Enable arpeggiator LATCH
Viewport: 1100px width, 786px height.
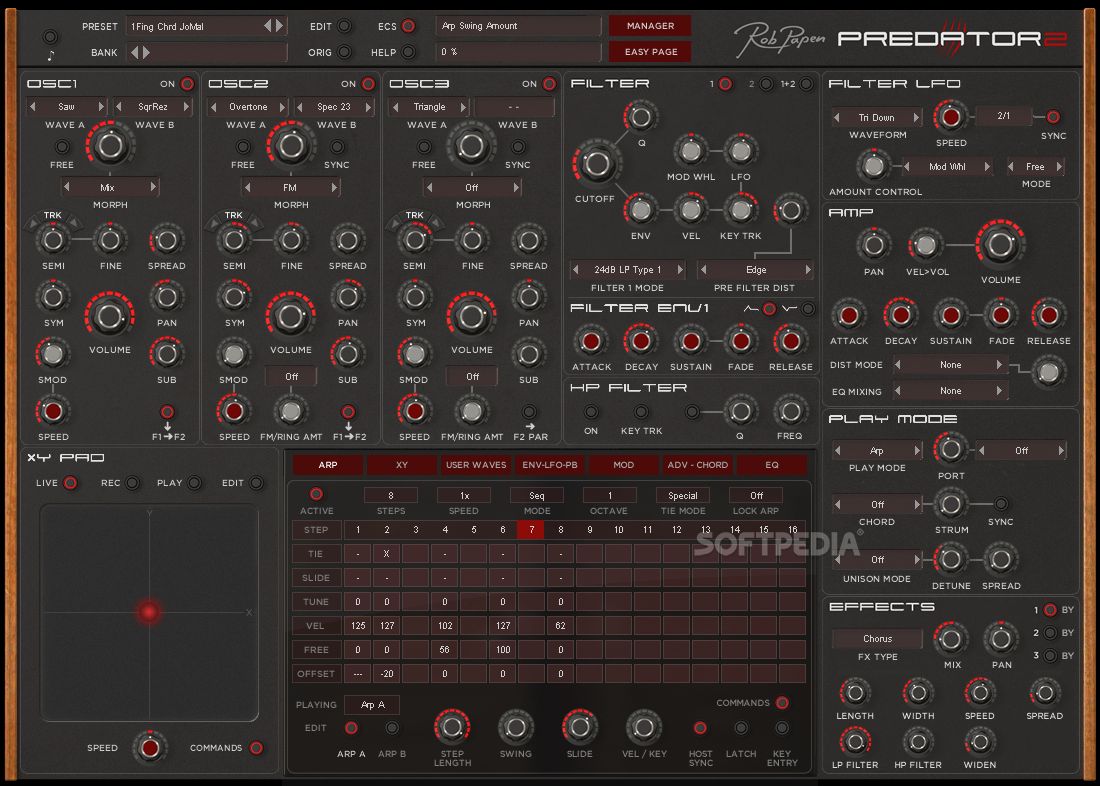tap(741, 728)
